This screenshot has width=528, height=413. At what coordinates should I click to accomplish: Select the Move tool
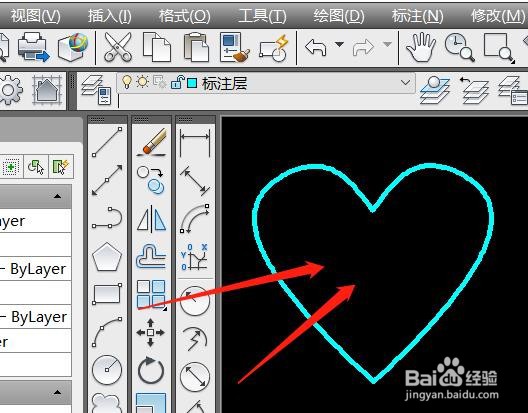151,332
